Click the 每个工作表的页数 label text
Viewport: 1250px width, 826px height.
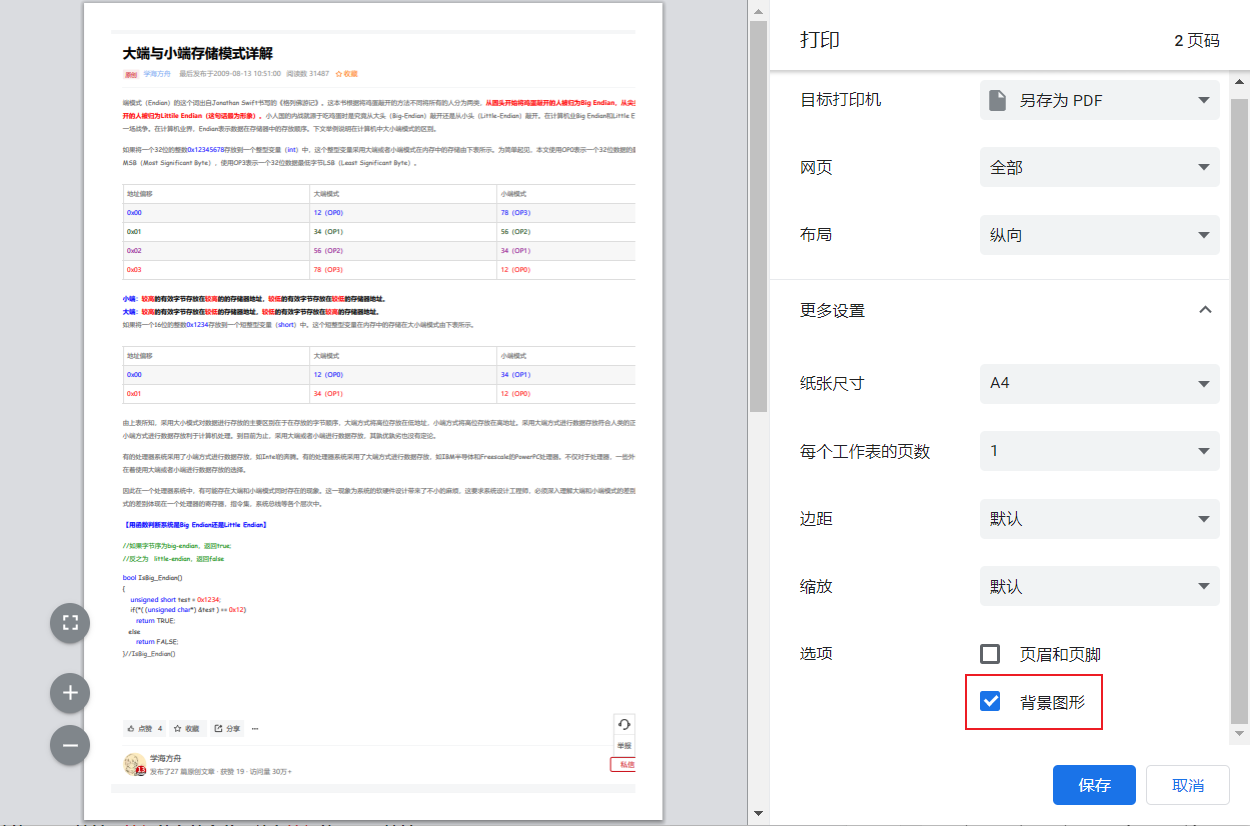[x=865, y=452]
